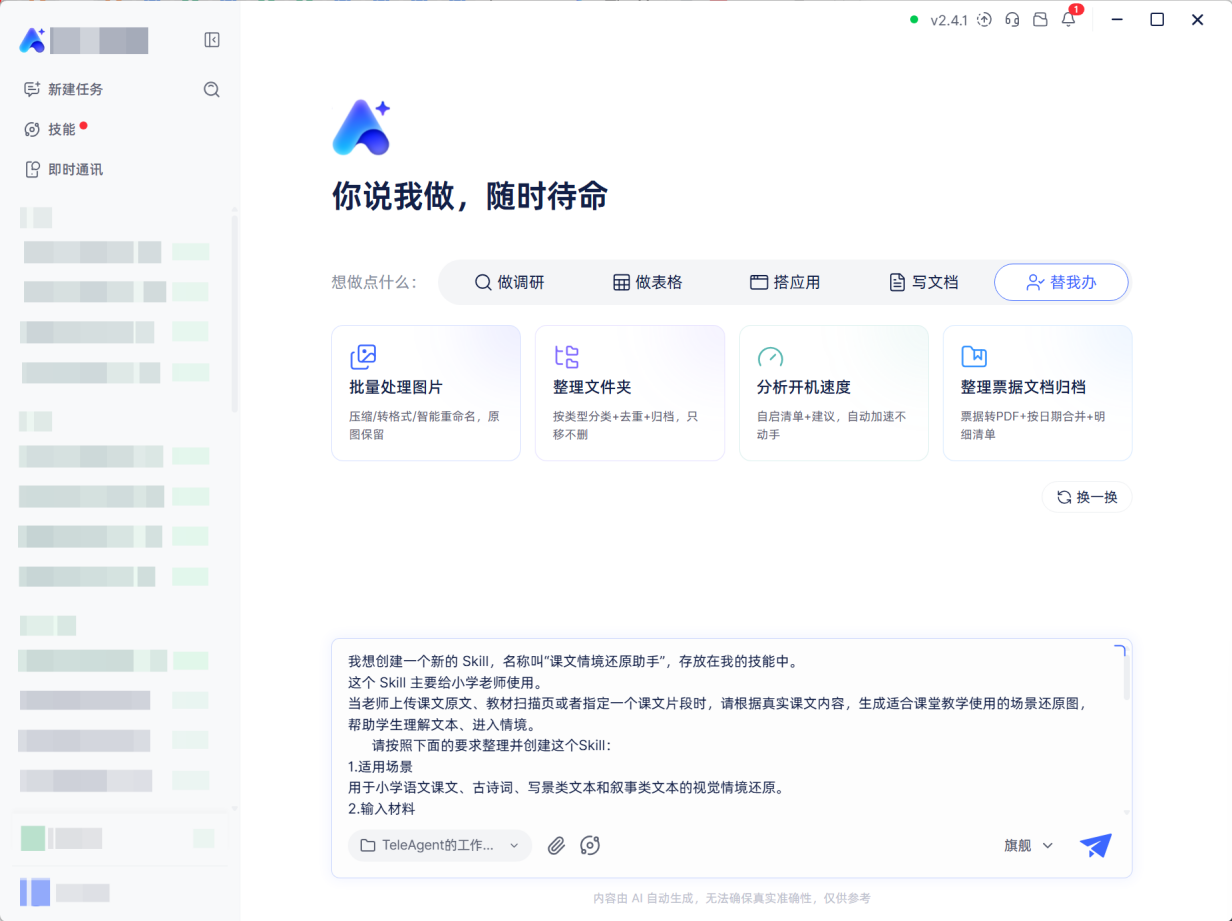Create a new task via 新建任务
The height and width of the screenshot is (921, 1232).
click(x=64, y=89)
